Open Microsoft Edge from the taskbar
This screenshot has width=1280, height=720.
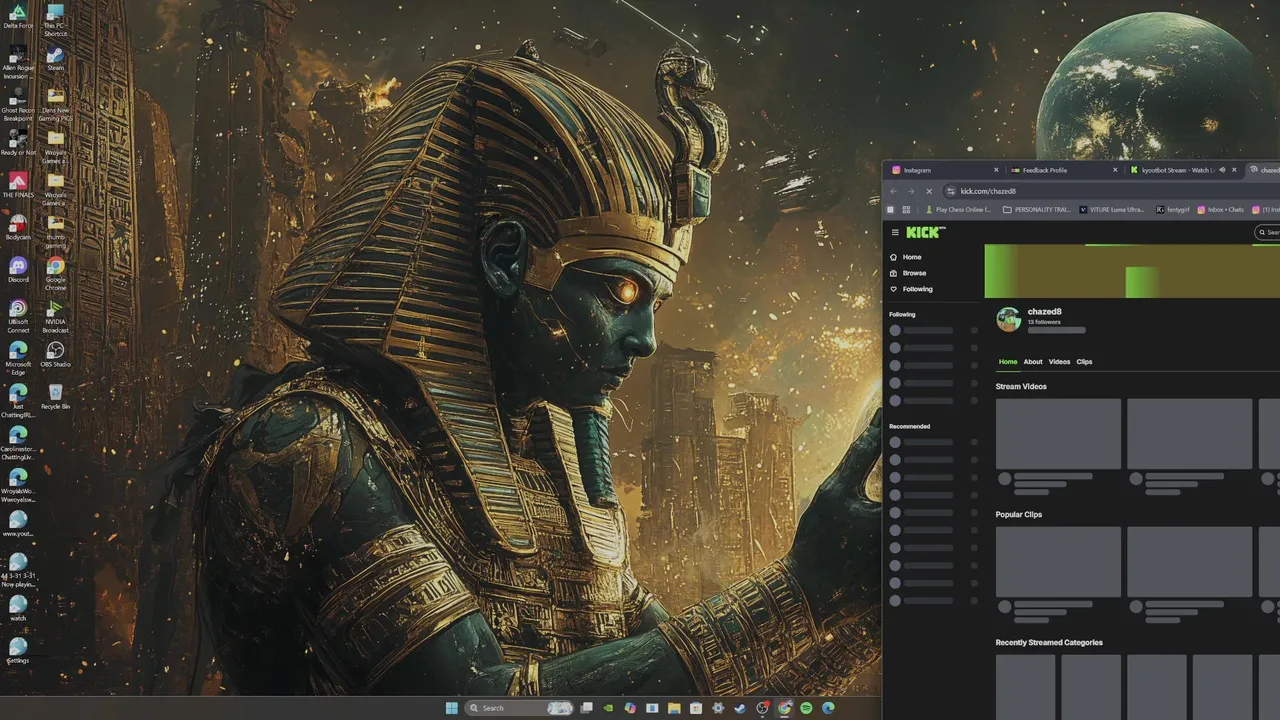click(x=828, y=708)
